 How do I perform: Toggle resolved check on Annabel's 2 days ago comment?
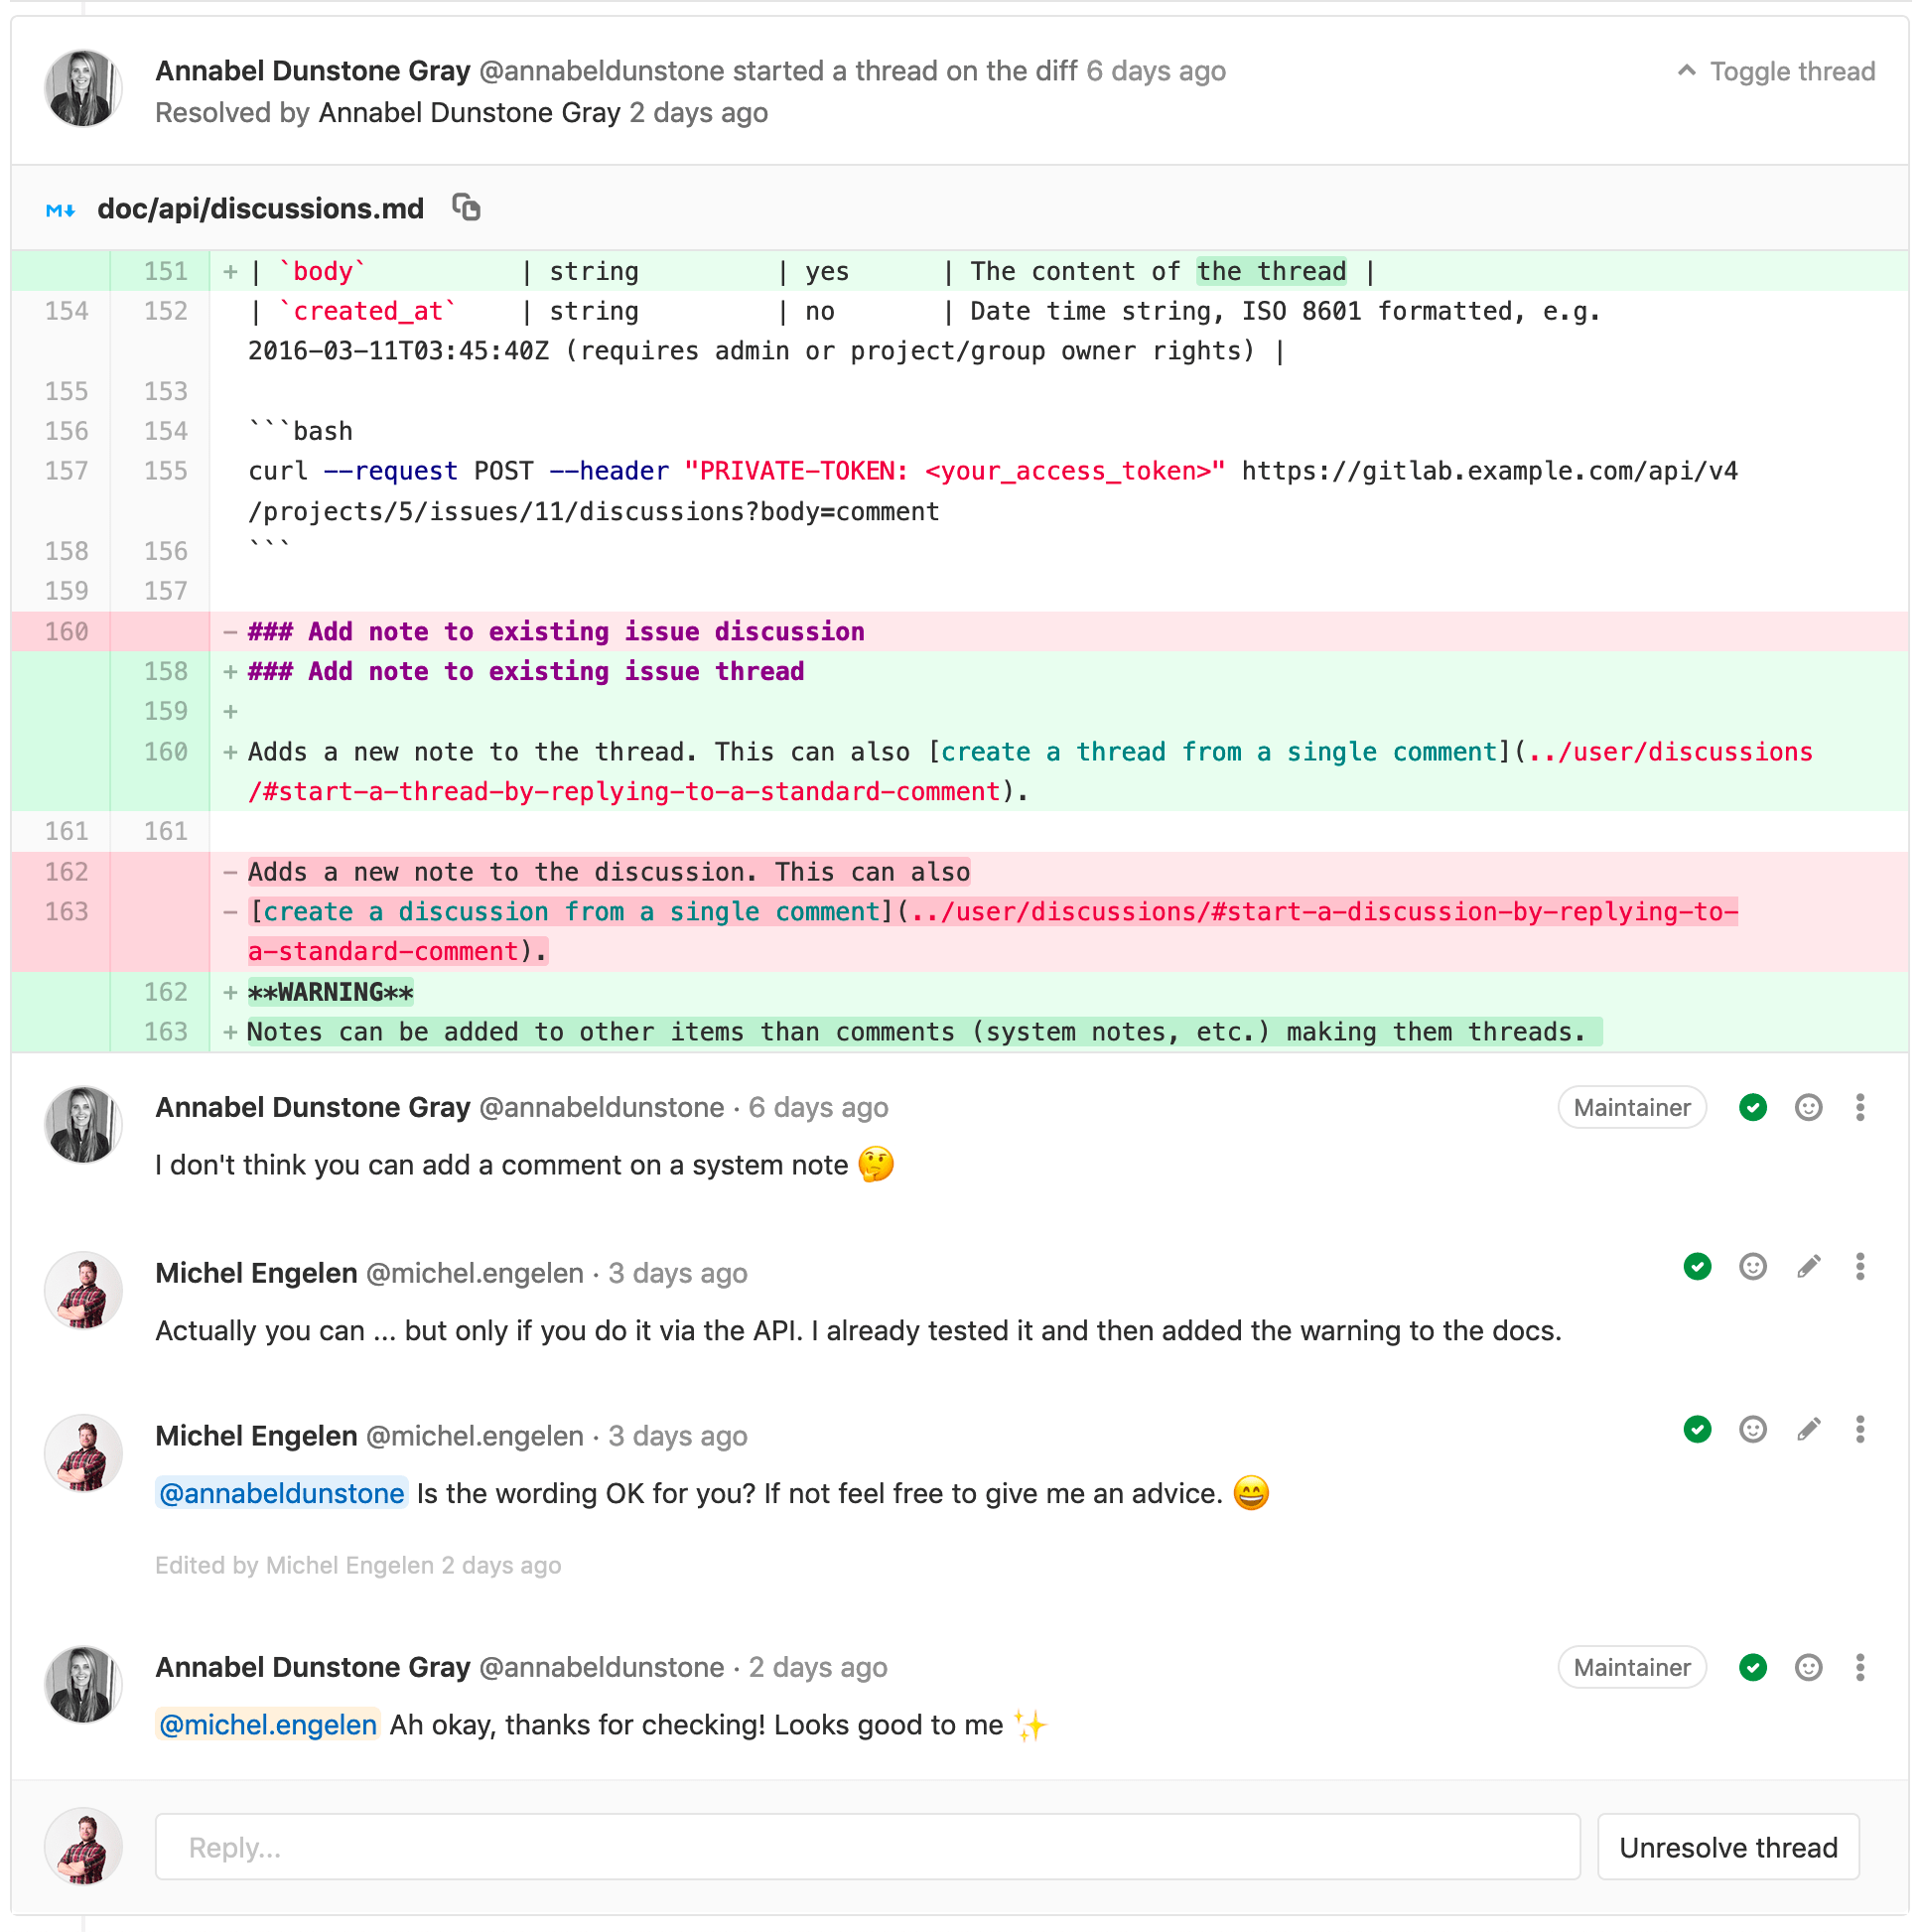tap(1753, 1668)
